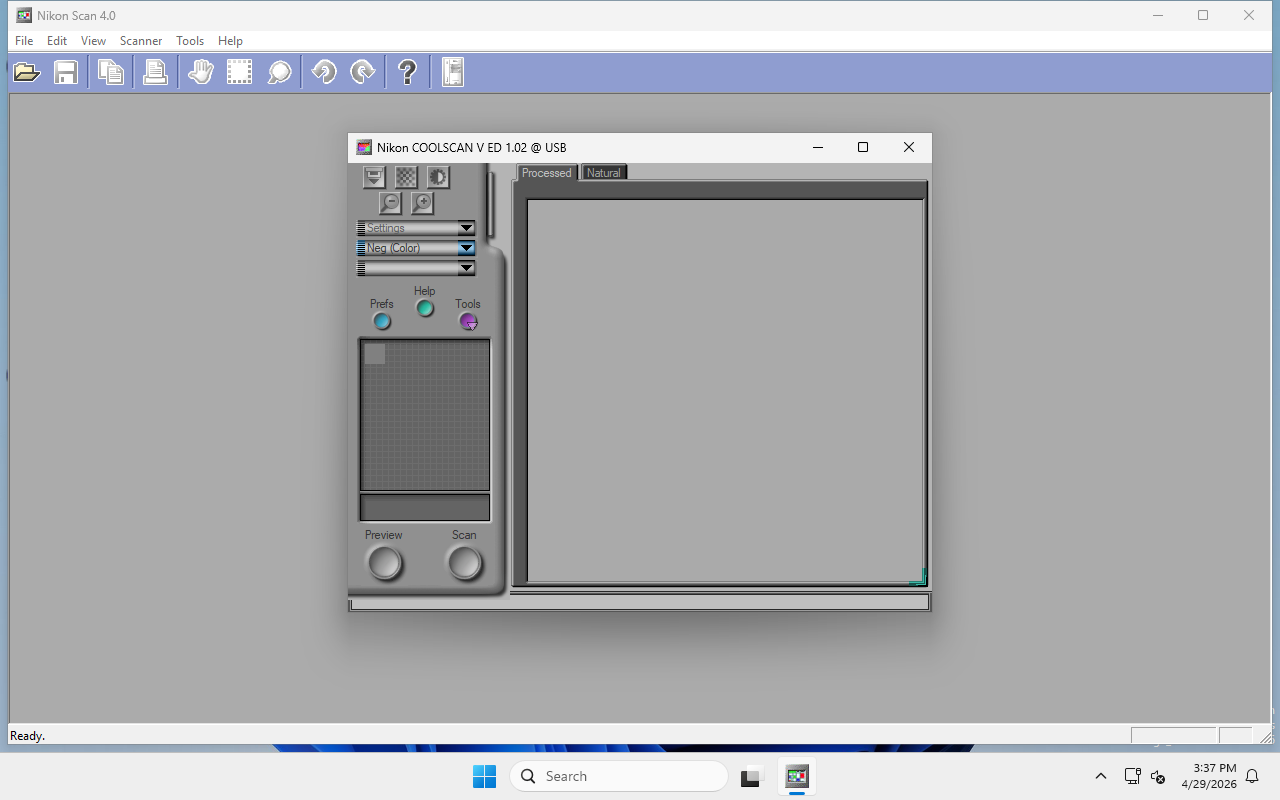The width and height of the screenshot is (1280, 800).
Task: Open the Neg (Color) film type dropdown
Action: 416,248
